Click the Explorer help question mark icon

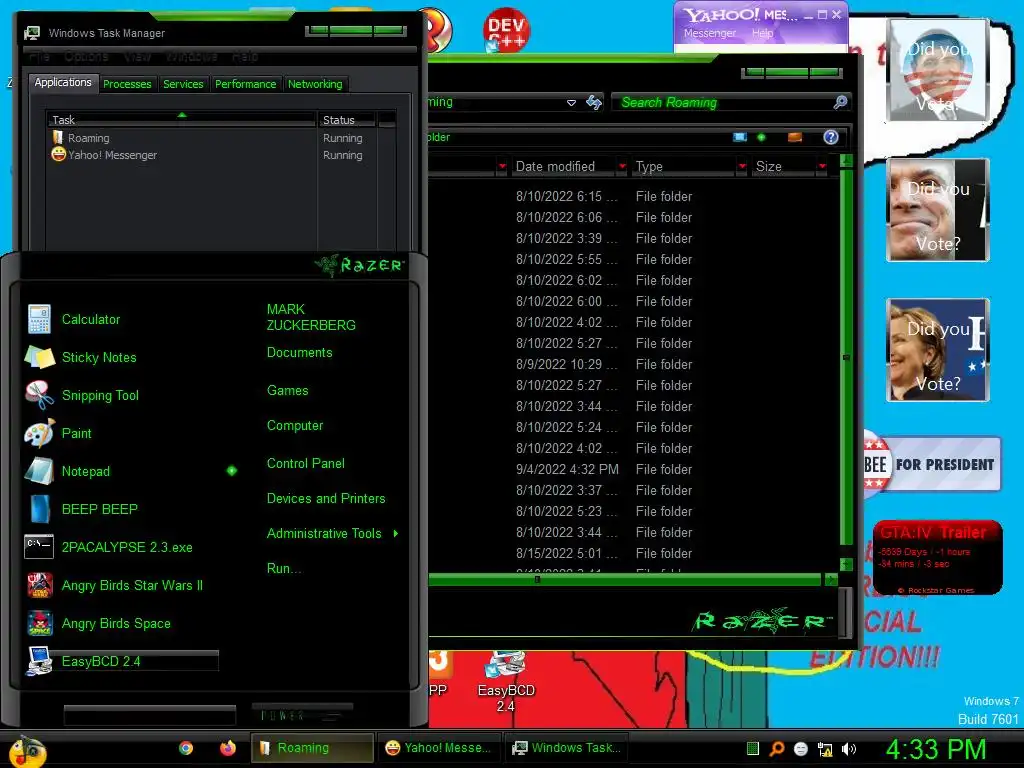point(831,137)
